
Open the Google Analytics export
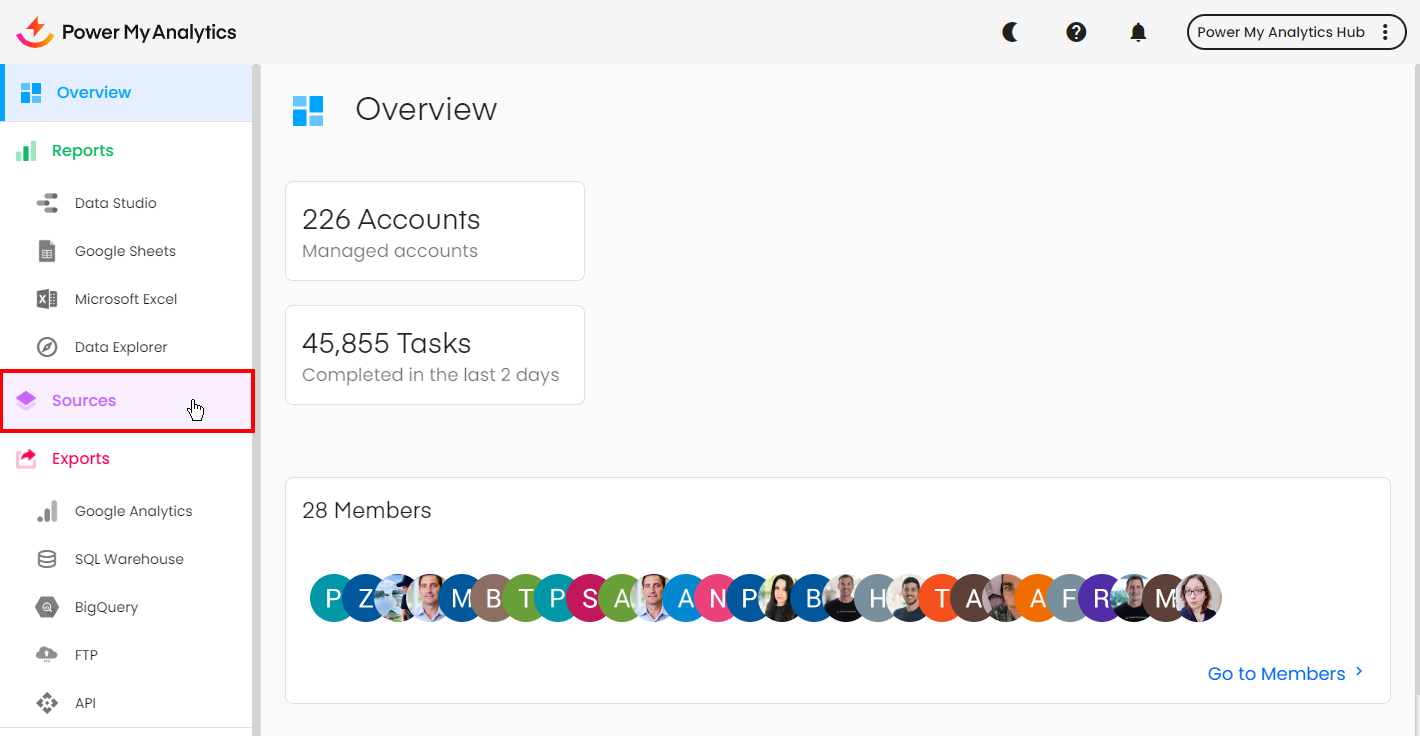coord(133,511)
